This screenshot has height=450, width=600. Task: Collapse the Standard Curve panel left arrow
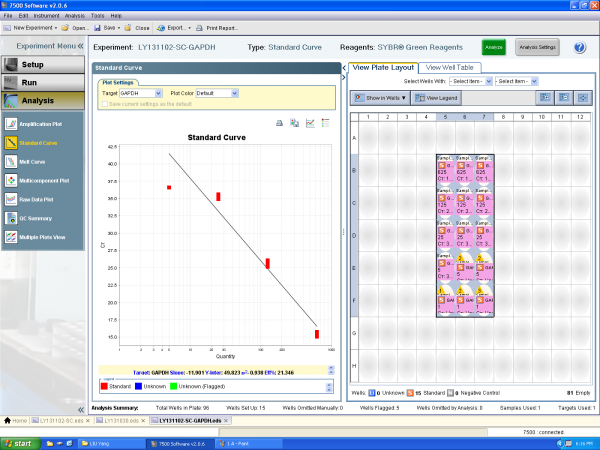[x=344, y=68]
